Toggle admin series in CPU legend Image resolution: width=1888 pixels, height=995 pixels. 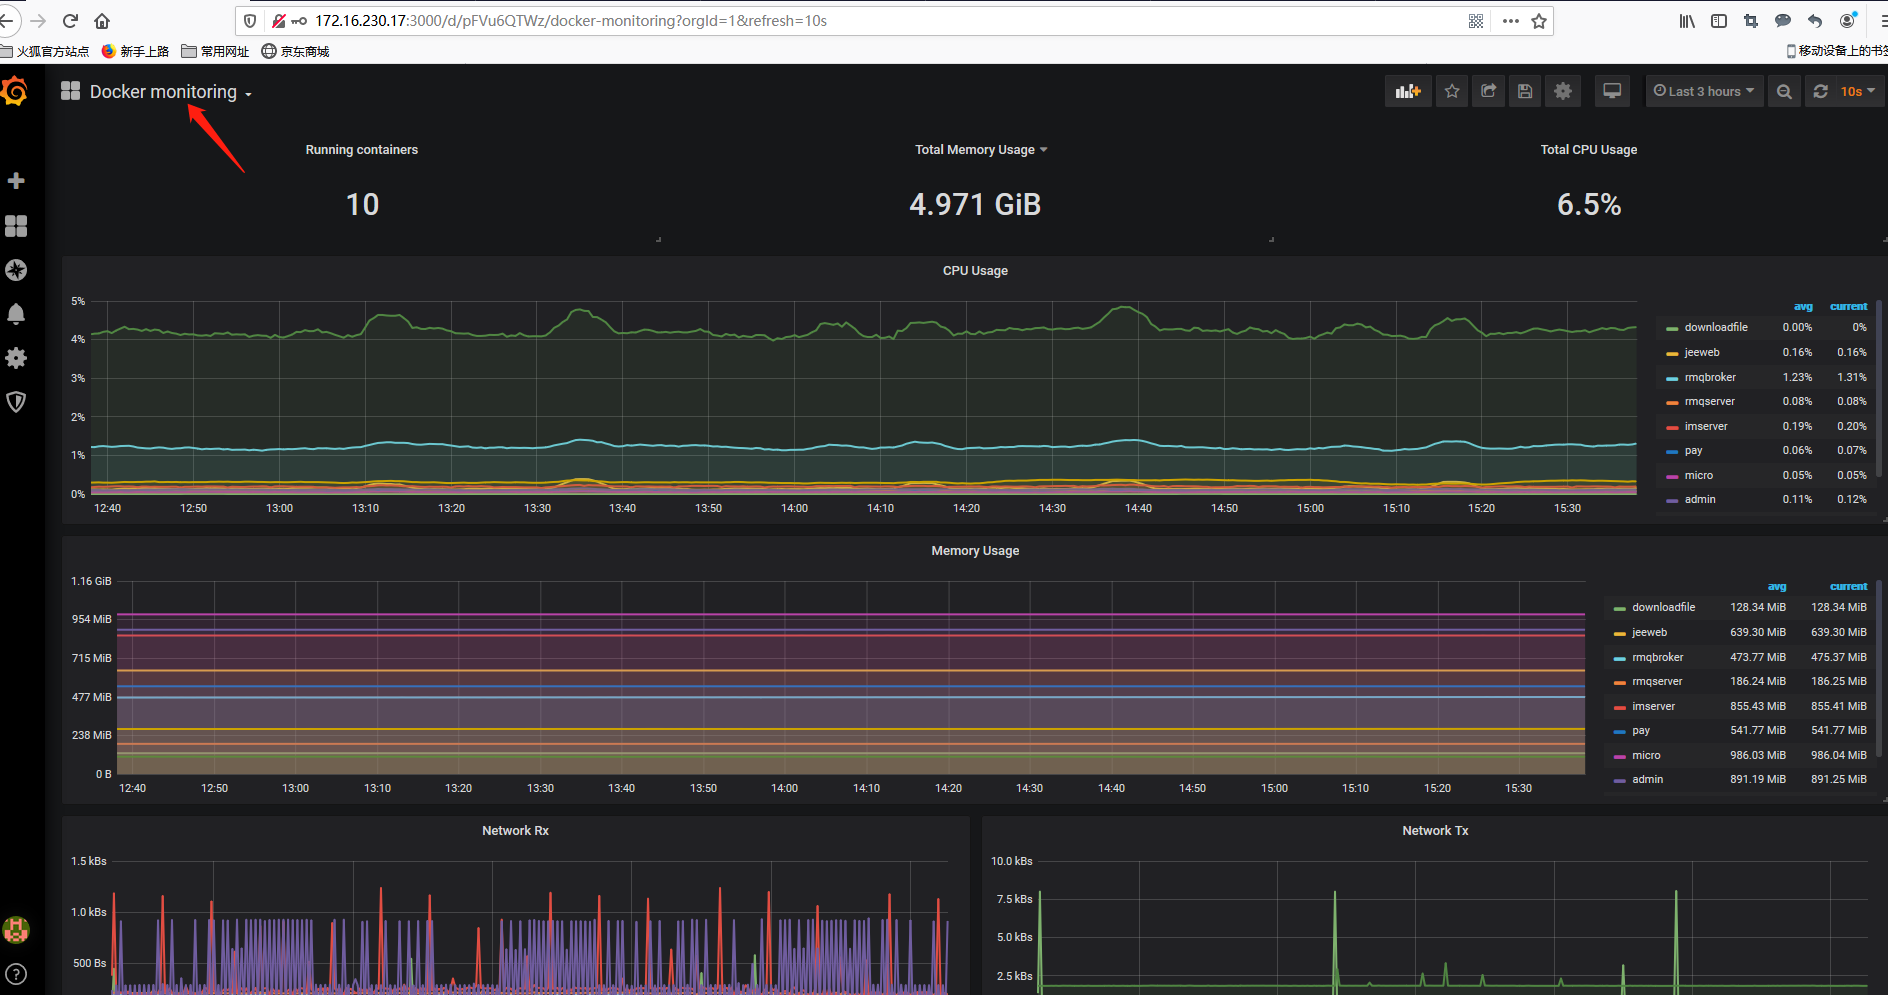(1699, 499)
